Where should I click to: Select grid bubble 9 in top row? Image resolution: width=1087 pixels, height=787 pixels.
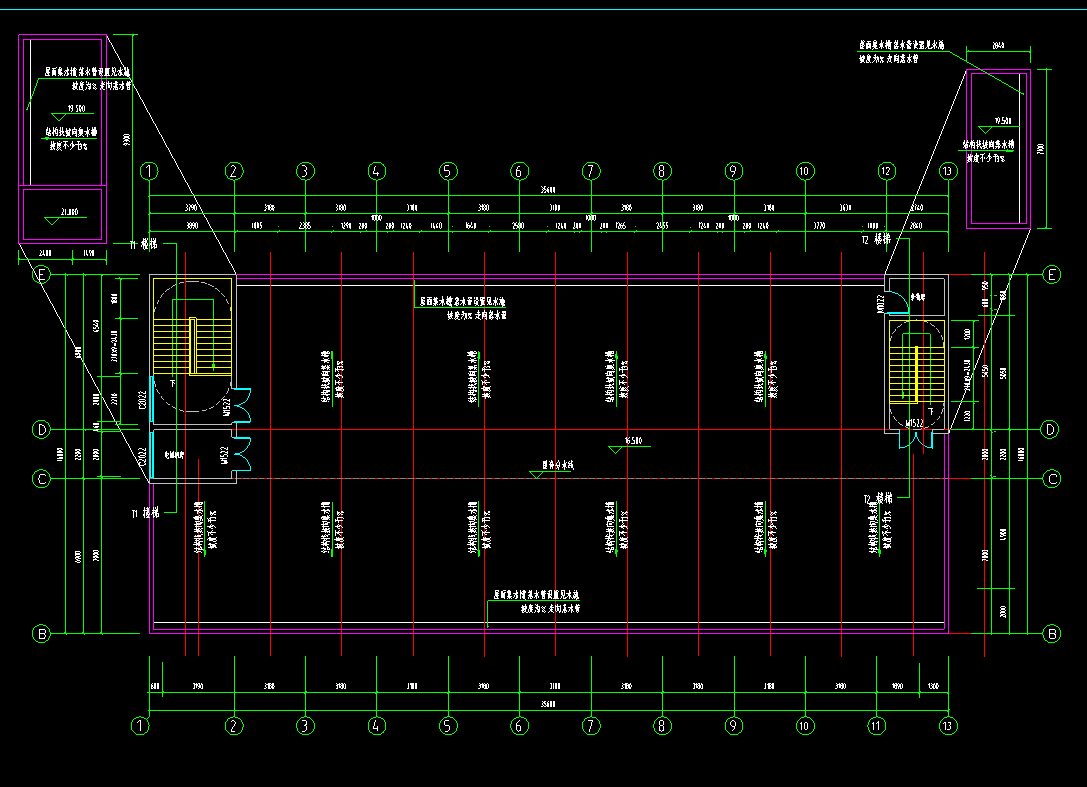click(733, 171)
